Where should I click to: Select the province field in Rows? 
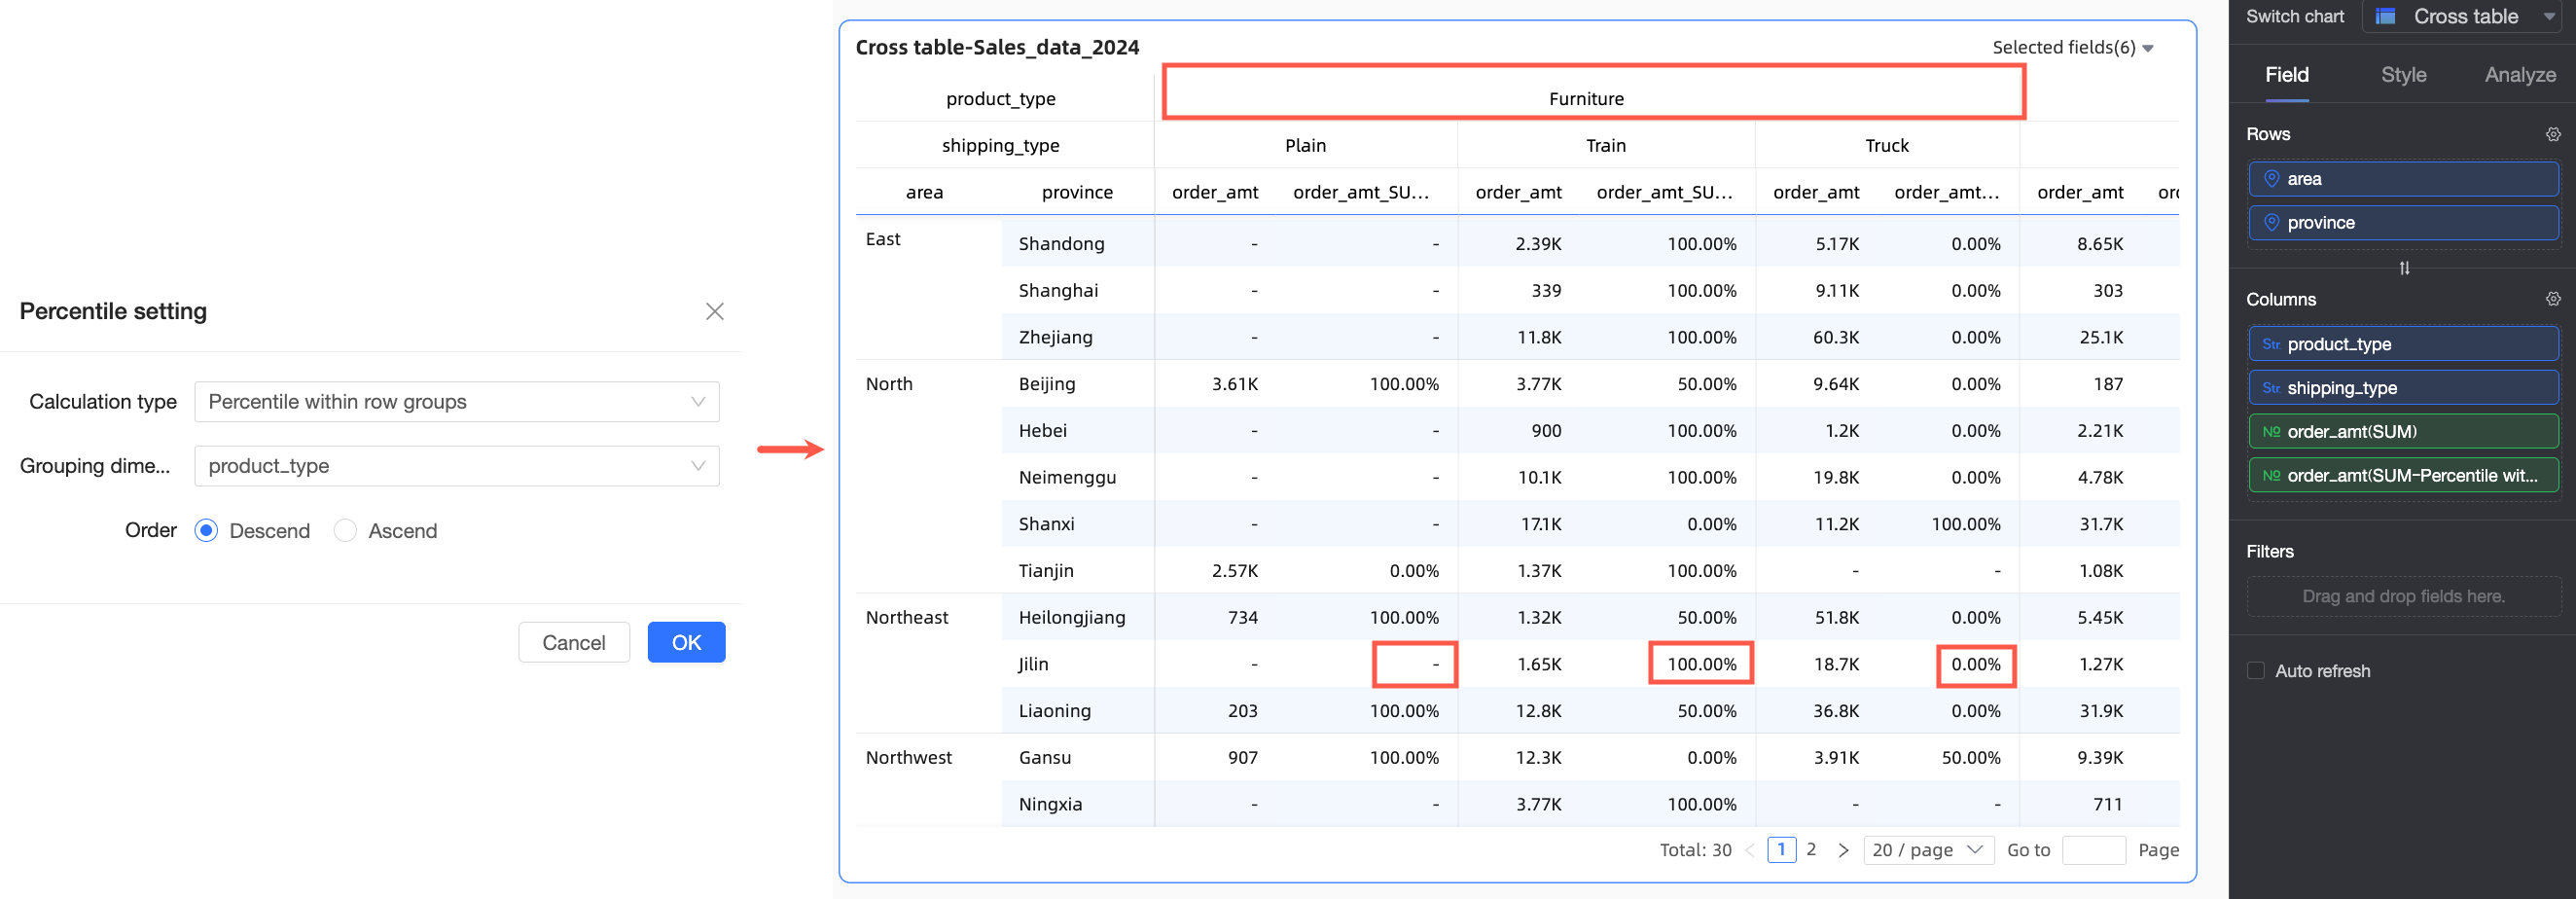2403,223
